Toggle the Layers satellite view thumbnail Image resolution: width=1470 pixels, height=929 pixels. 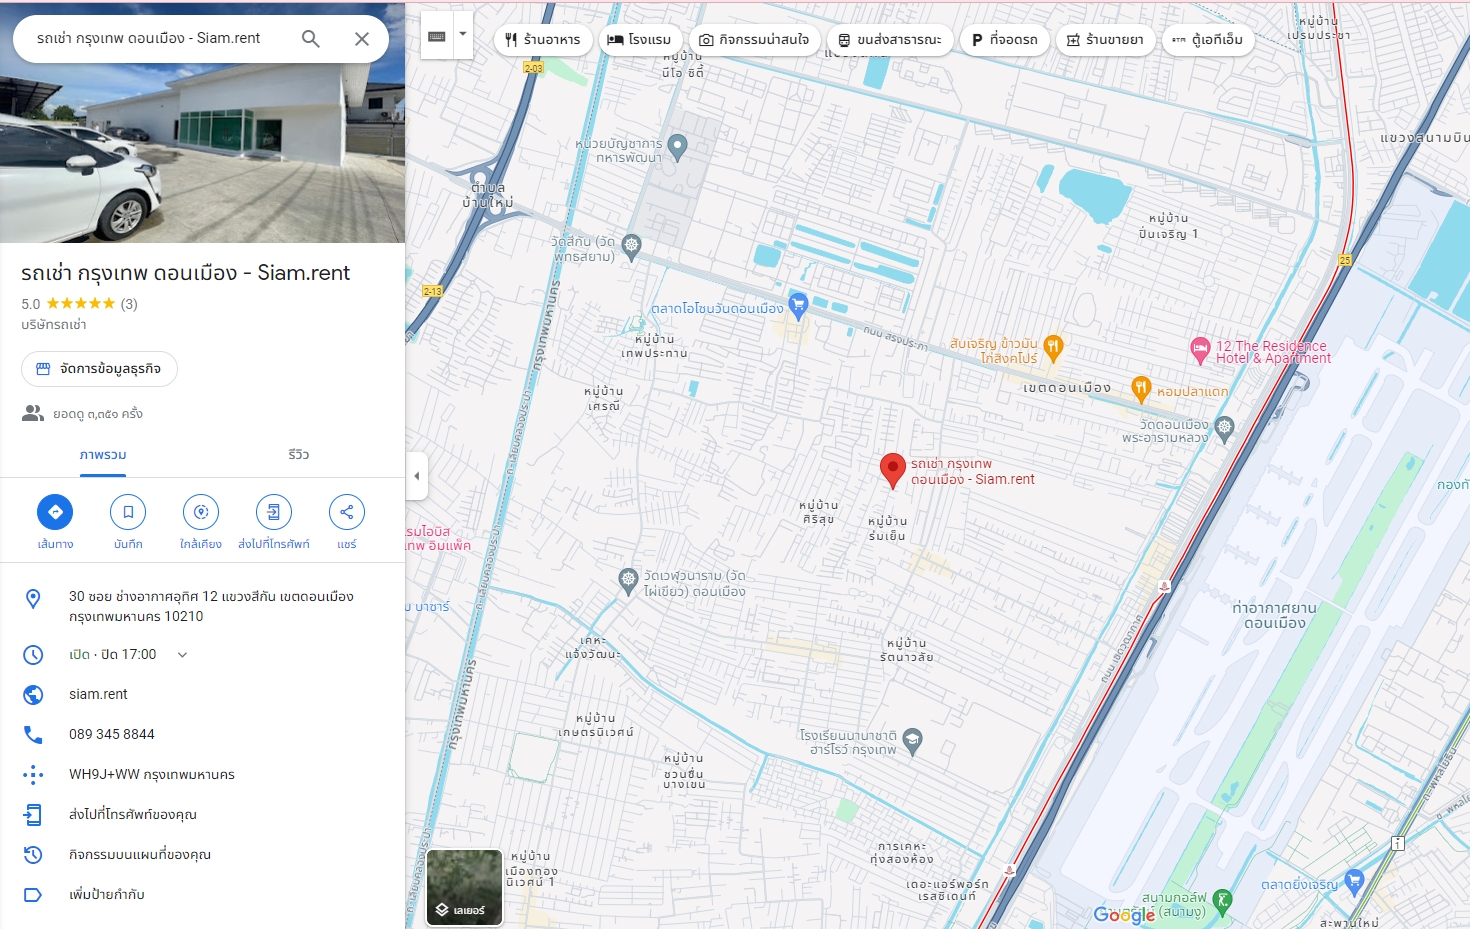pos(465,887)
